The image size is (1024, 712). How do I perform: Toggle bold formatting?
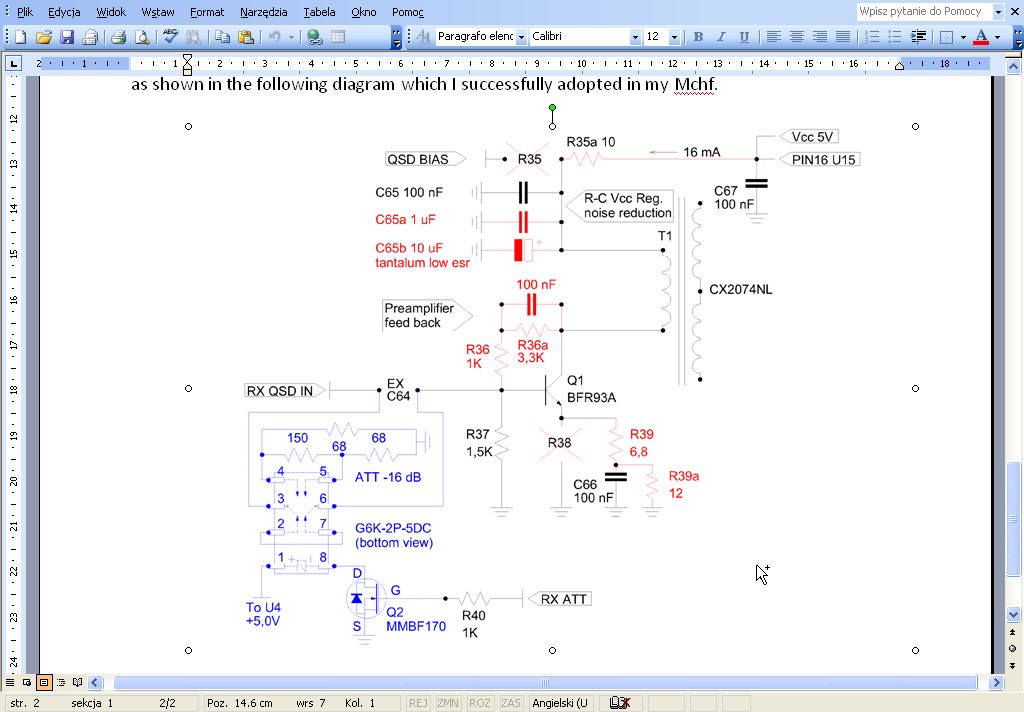[x=698, y=37]
